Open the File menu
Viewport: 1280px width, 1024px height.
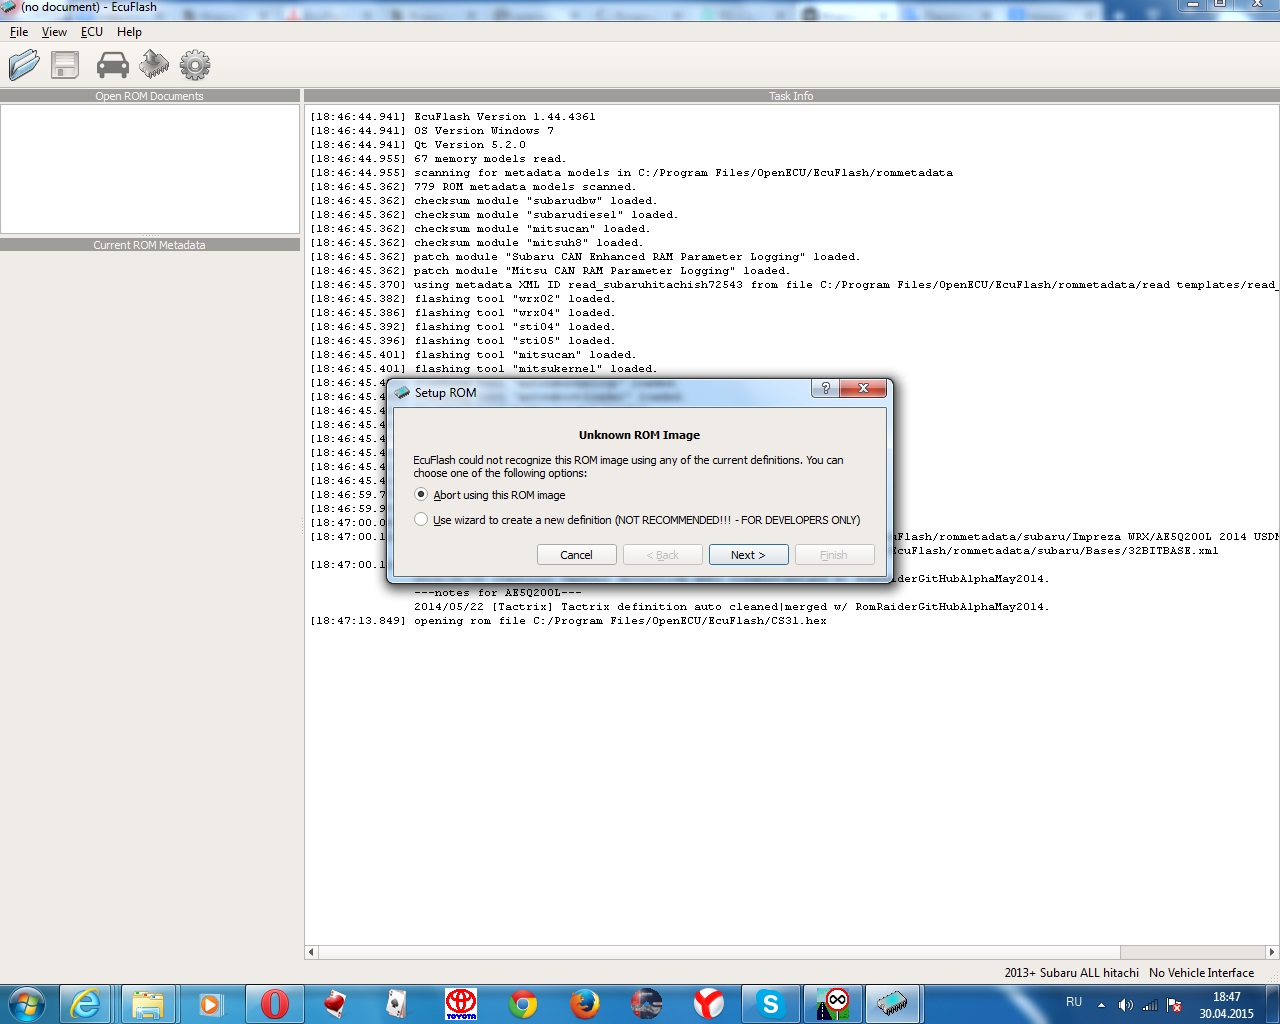[19, 32]
